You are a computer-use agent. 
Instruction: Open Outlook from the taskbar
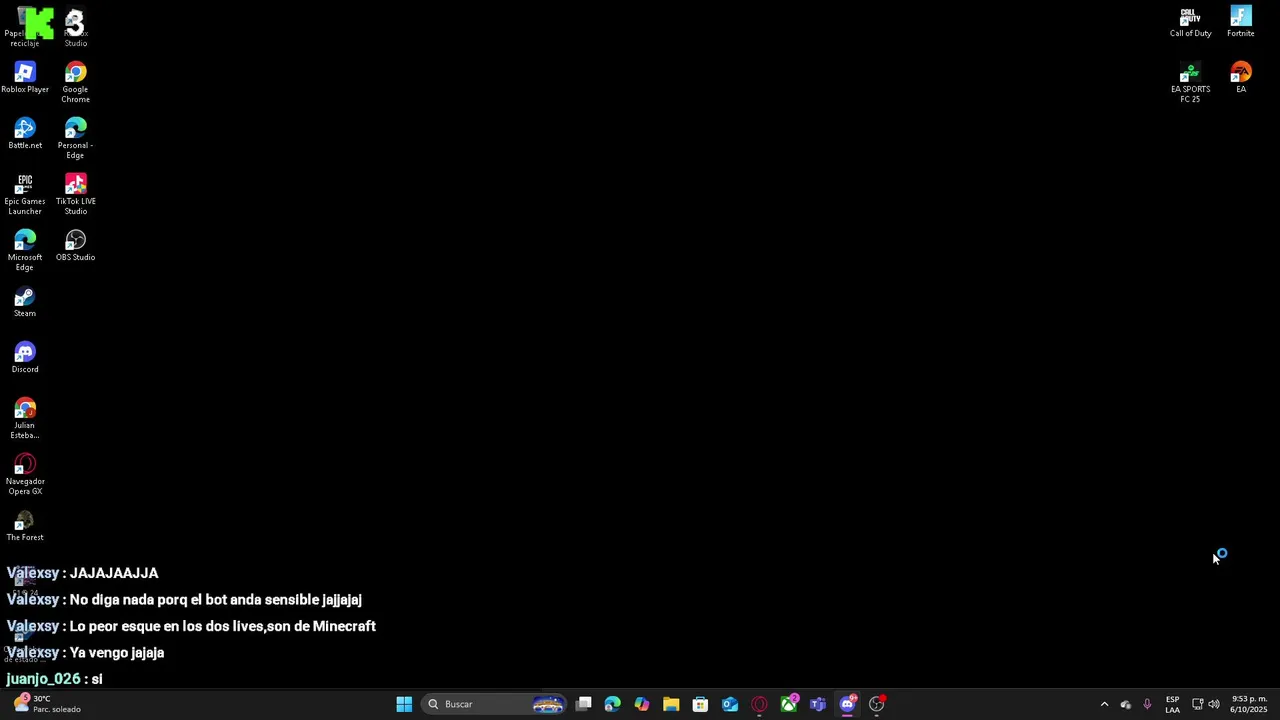pyautogui.click(x=730, y=704)
